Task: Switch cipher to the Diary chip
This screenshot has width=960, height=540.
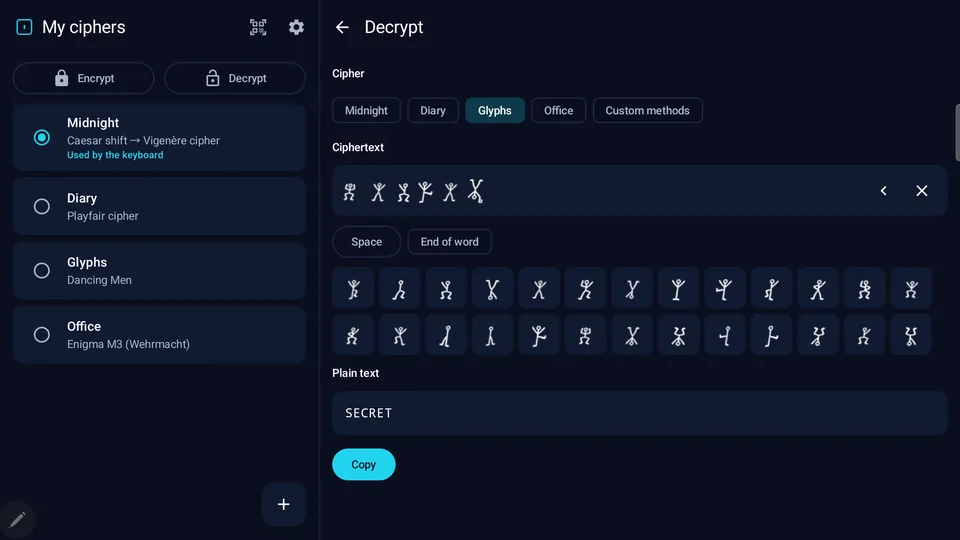Action: (x=433, y=111)
